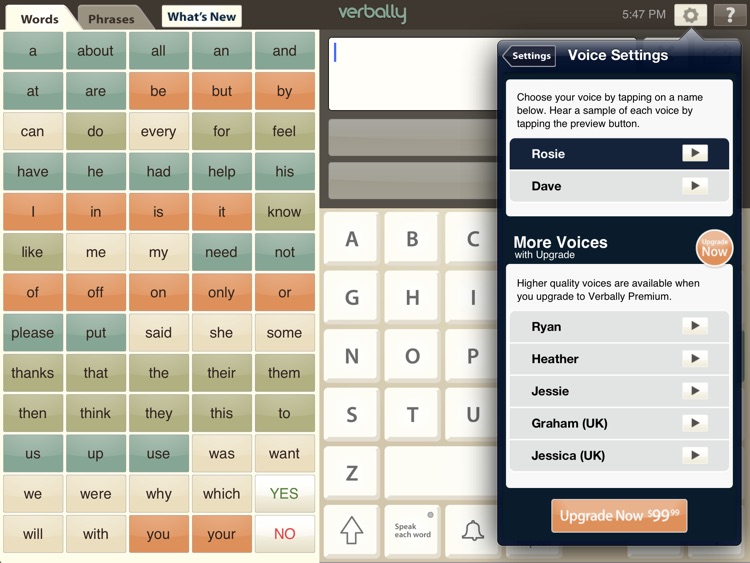Image resolution: width=750 pixels, height=563 pixels.
Task: Tap the word tile 'only'
Action: (221, 292)
